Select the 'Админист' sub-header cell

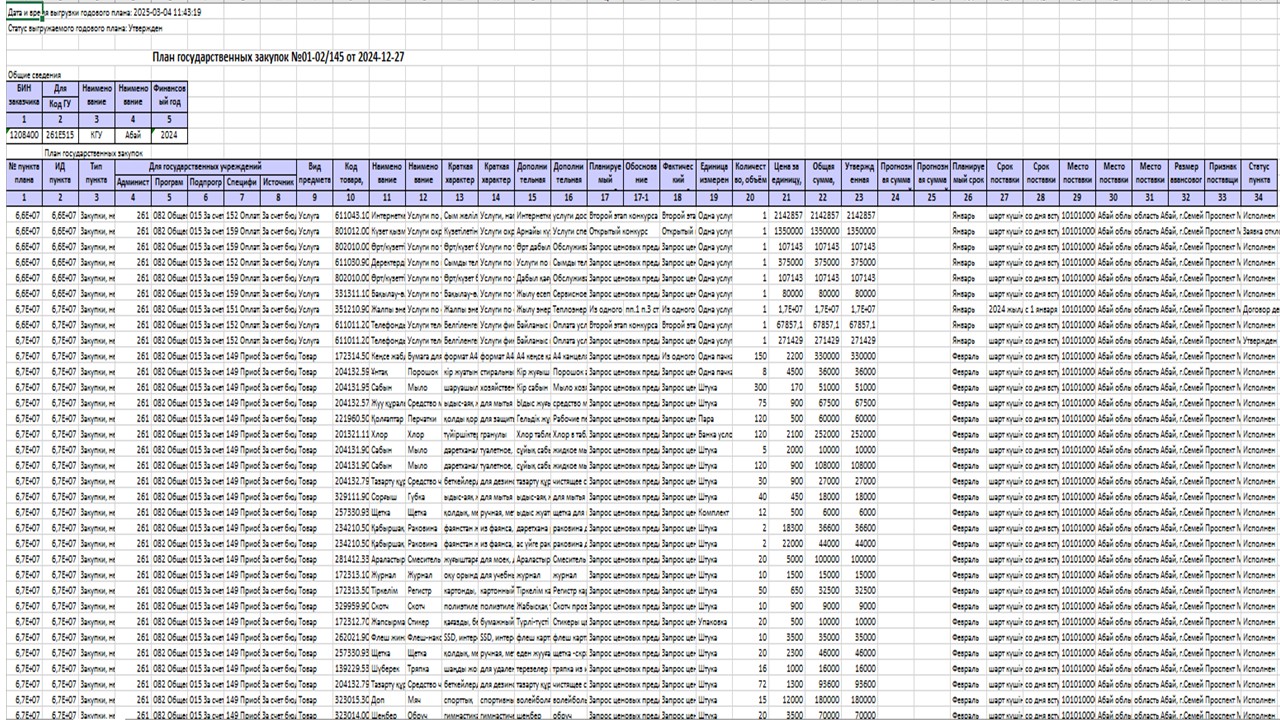click(x=133, y=182)
